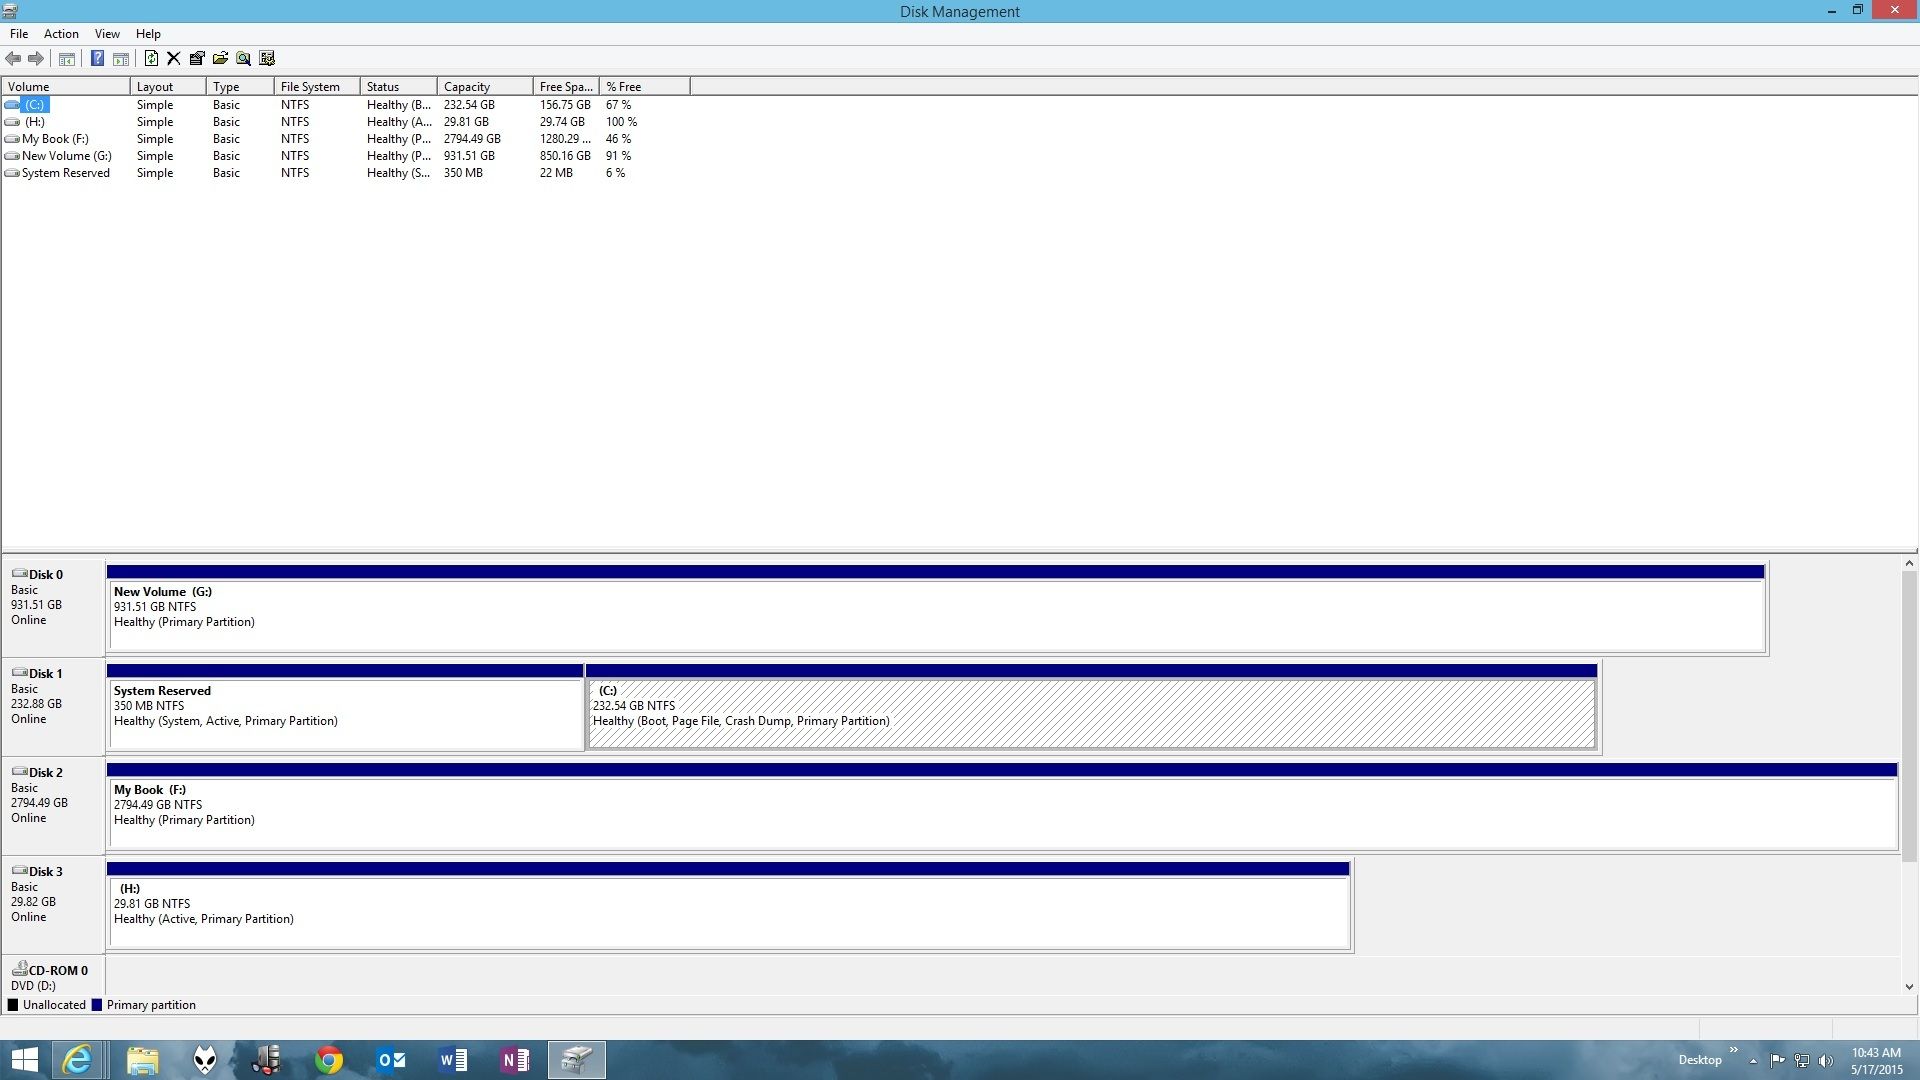Viewport: 1920px width, 1080px height.
Task: Select the System Reserved partition block
Action: (x=345, y=707)
